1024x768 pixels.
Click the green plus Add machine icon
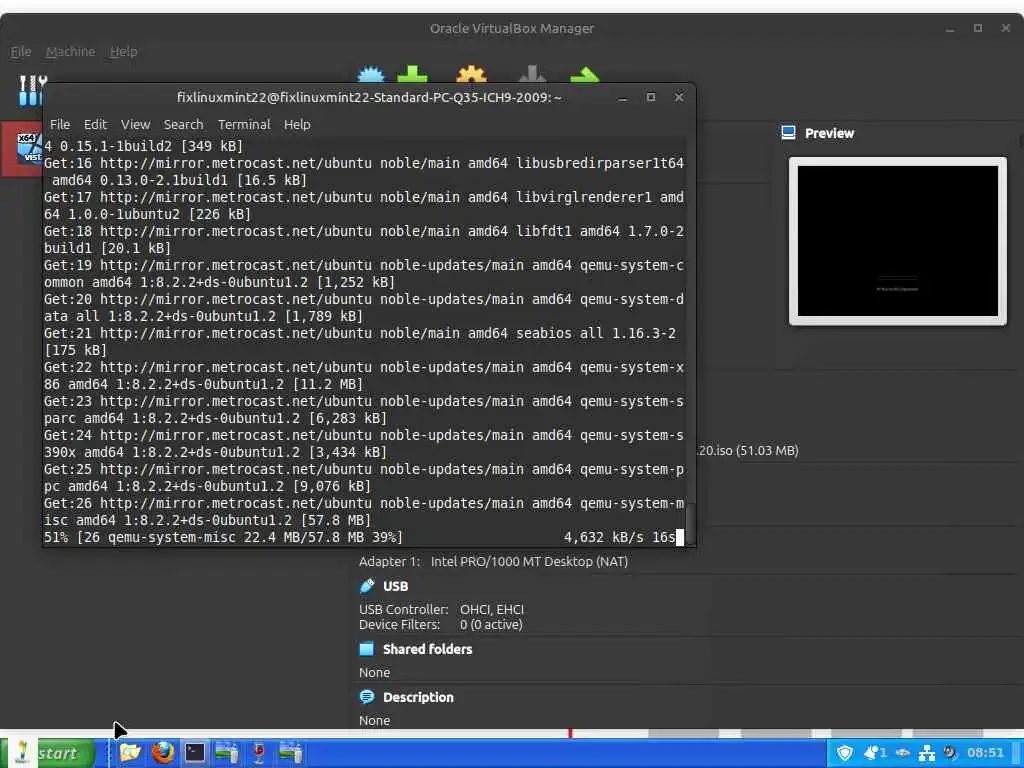point(412,74)
